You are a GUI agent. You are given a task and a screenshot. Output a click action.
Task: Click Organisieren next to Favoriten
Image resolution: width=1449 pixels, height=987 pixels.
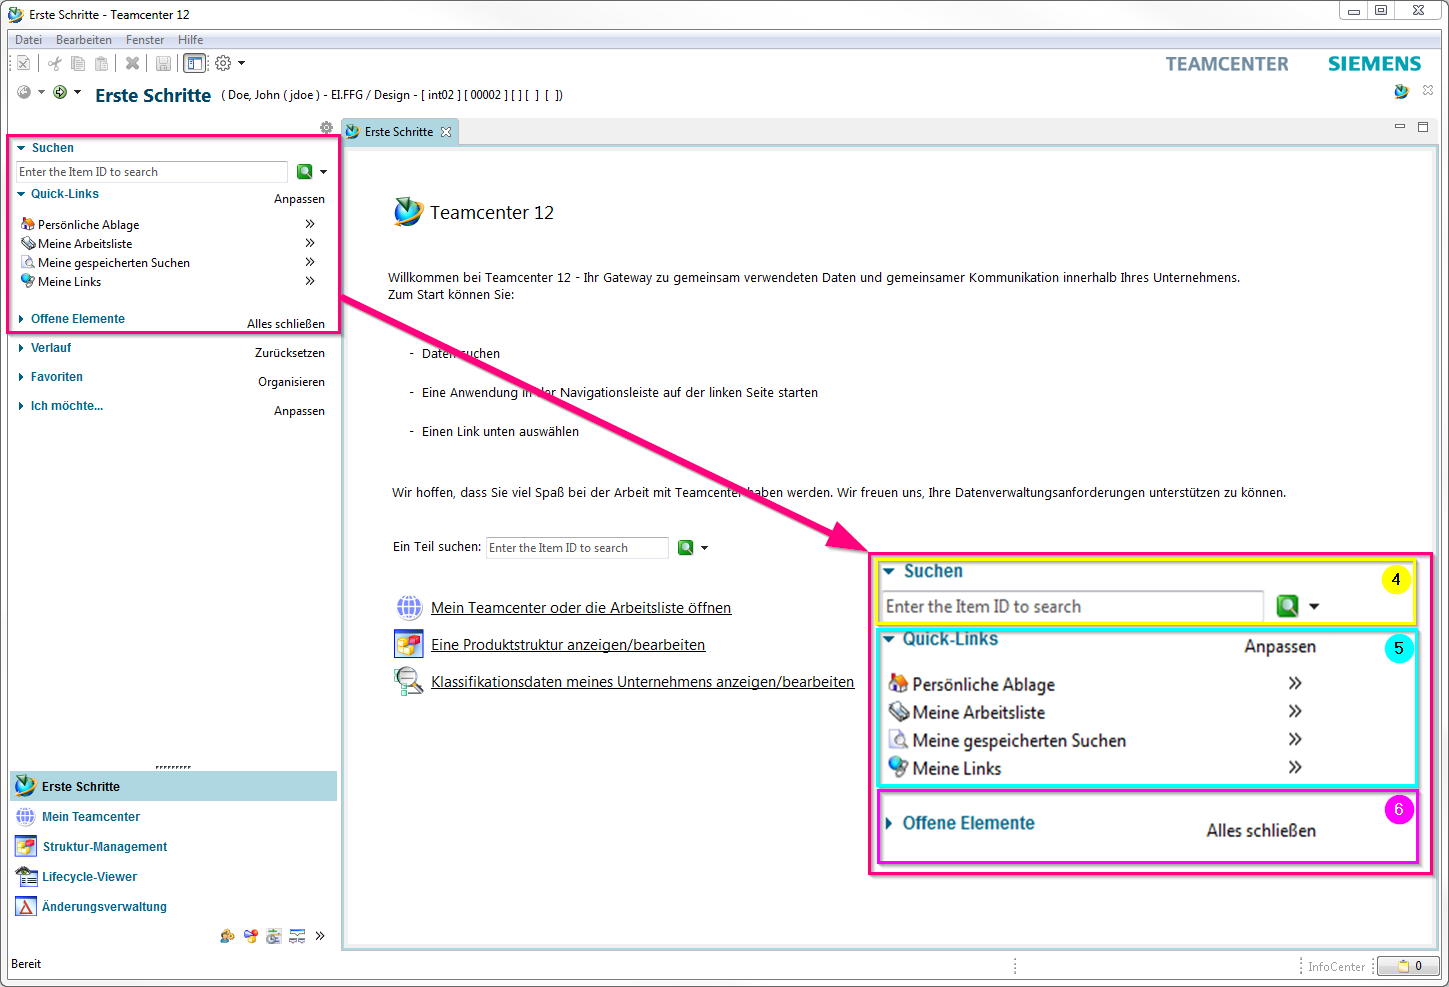pos(291,382)
